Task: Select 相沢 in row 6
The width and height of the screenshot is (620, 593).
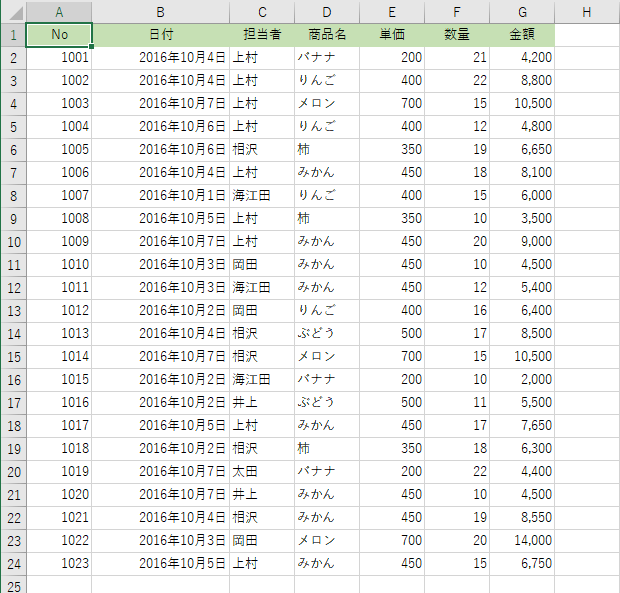Action: pyautogui.click(x=262, y=150)
